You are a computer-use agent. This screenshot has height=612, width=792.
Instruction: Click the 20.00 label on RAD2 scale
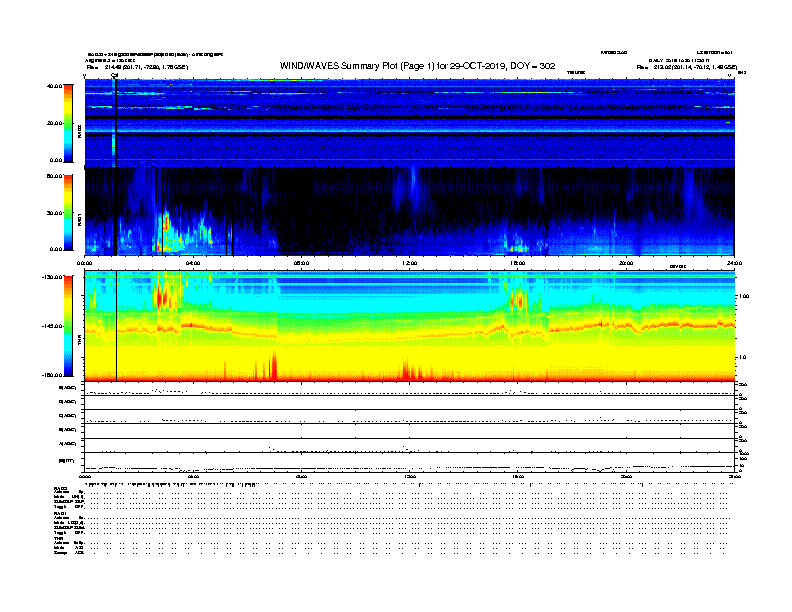click(x=55, y=123)
